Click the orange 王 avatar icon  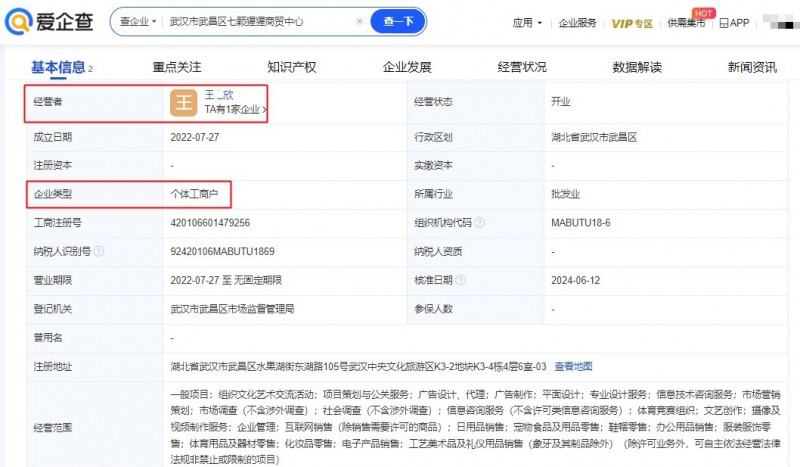(x=183, y=102)
